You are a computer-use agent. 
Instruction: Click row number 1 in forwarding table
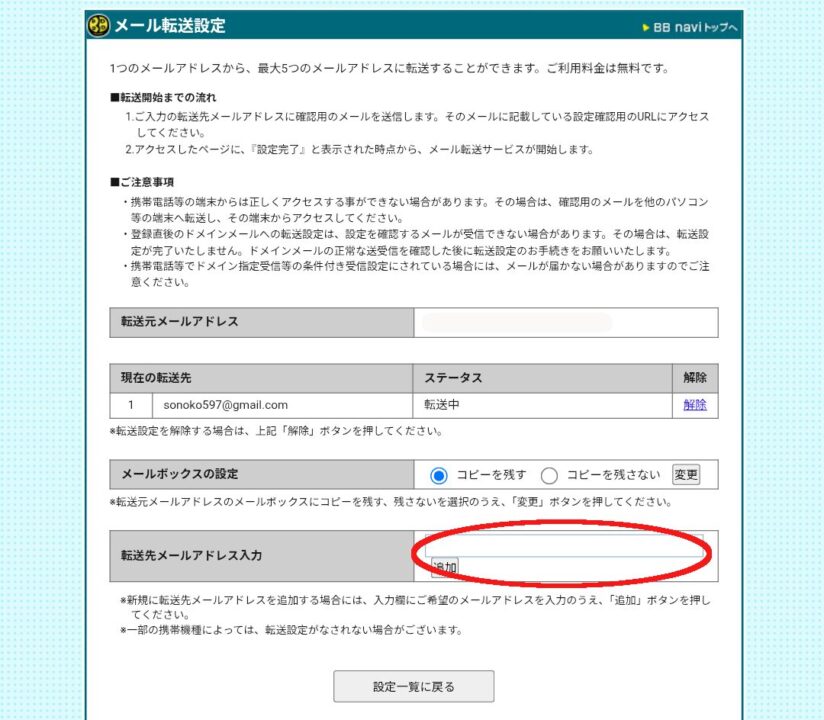click(x=131, y=405)
